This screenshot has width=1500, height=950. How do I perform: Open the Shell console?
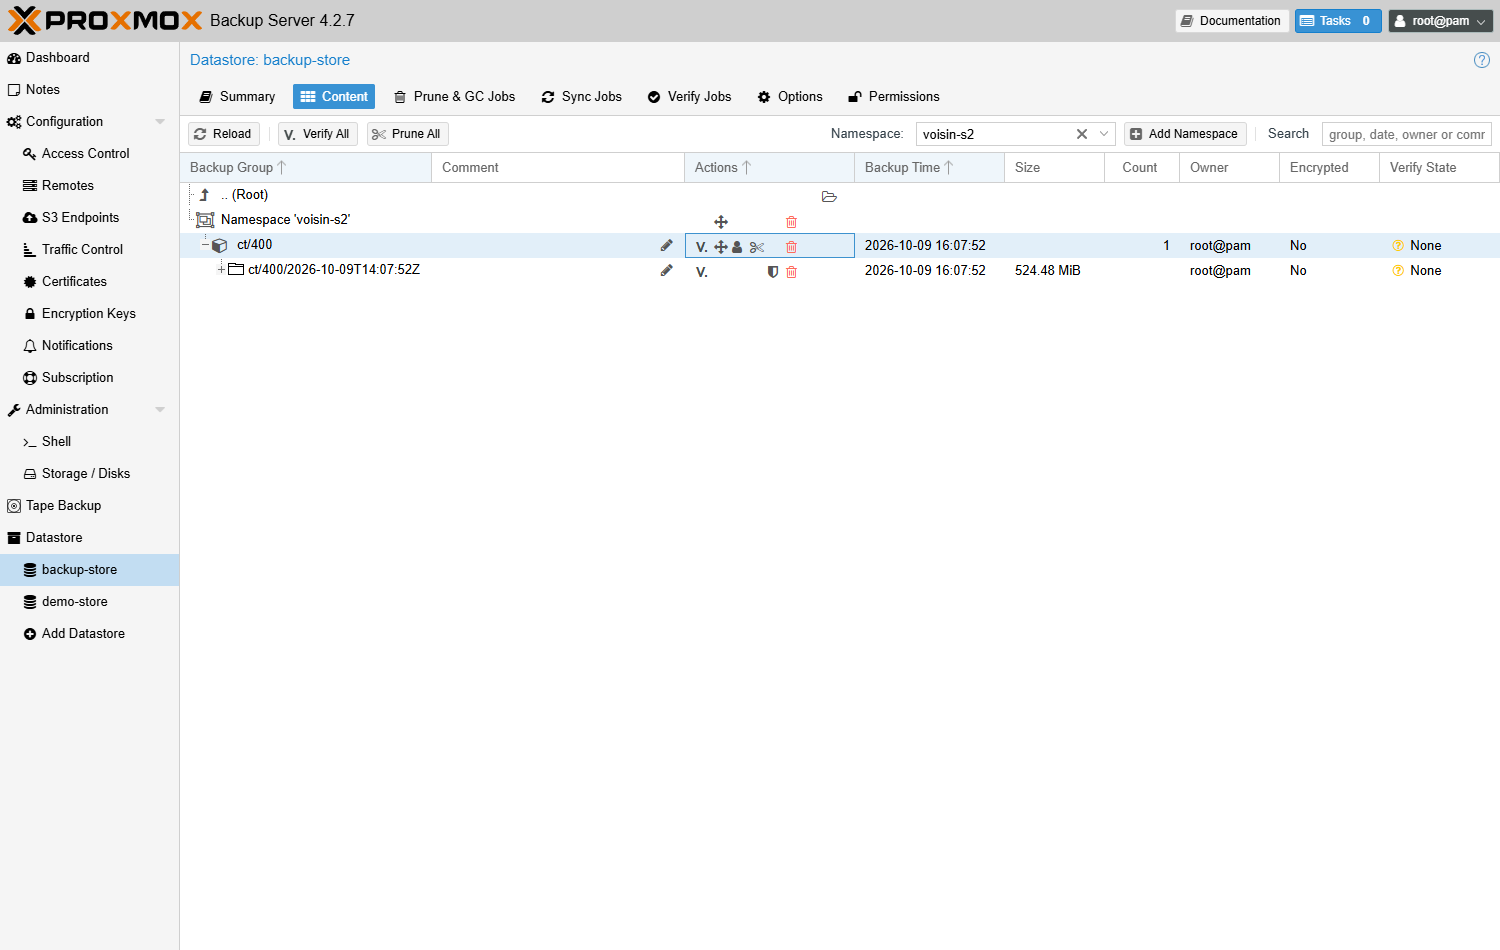[89, 442]
